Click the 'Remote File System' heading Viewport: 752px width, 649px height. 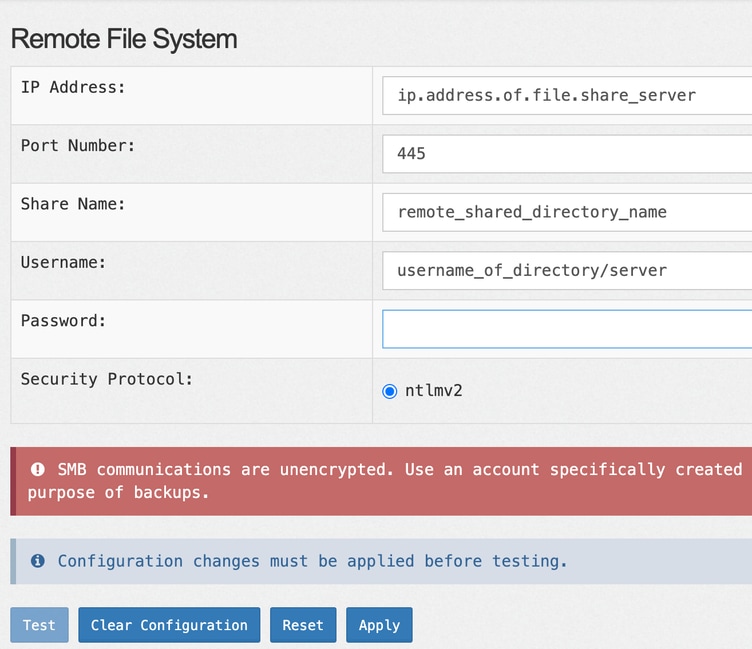coord(124,39)
